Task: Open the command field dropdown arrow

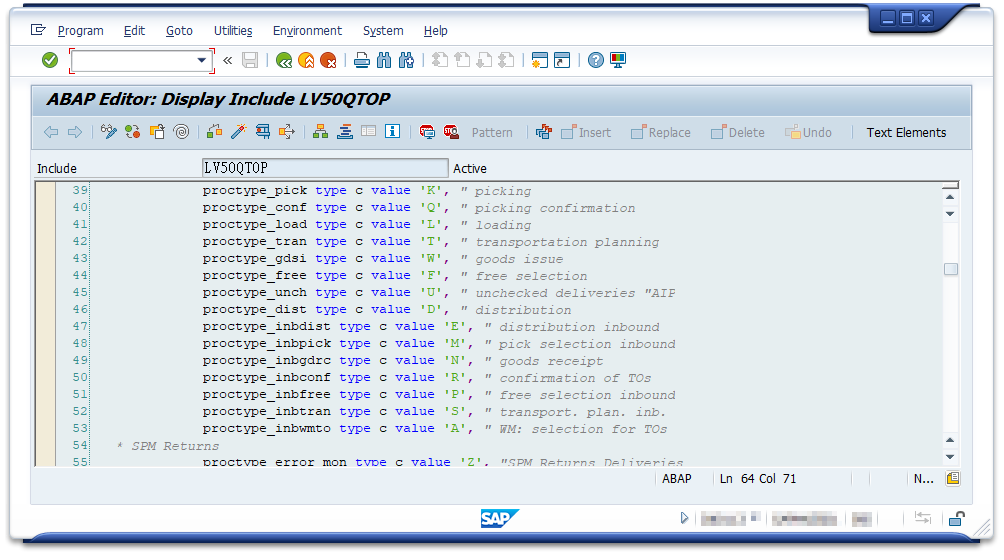Action: [x=202, y=60]
